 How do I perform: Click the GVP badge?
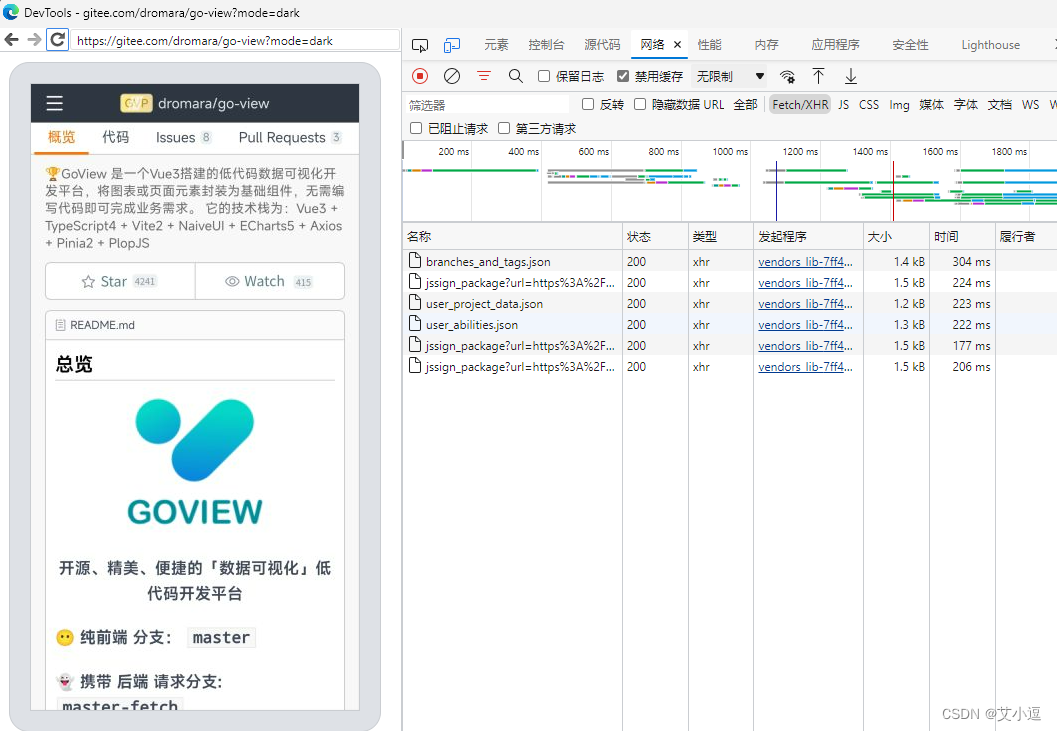[136, 103]
